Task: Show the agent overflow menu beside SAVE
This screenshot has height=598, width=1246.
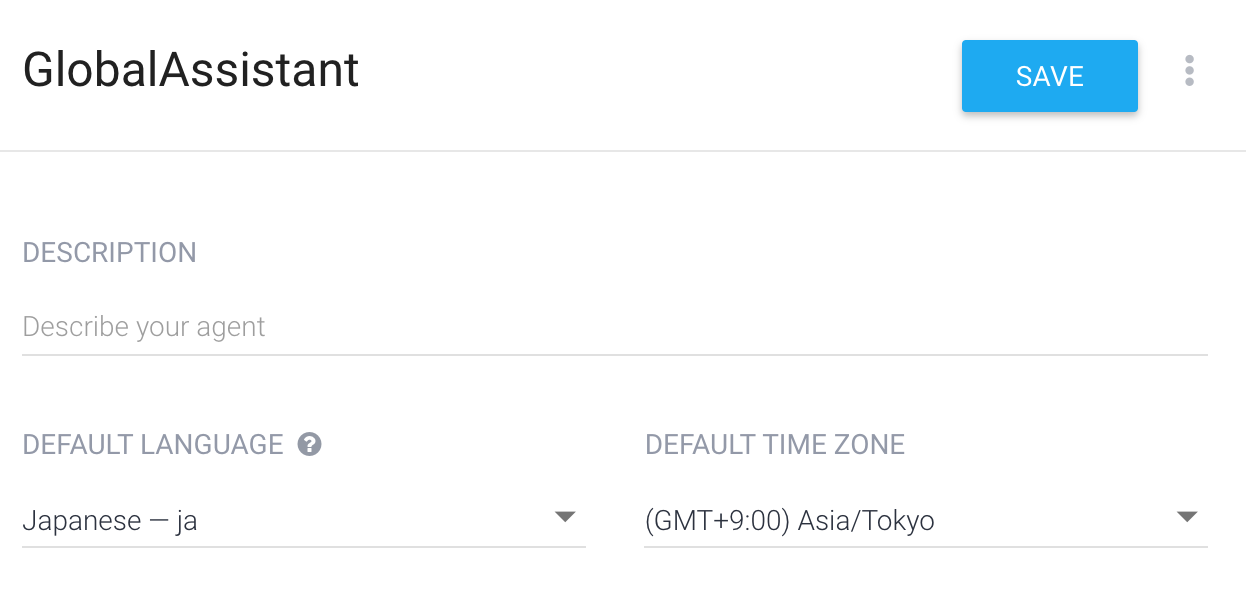Action: (1189, 71)
